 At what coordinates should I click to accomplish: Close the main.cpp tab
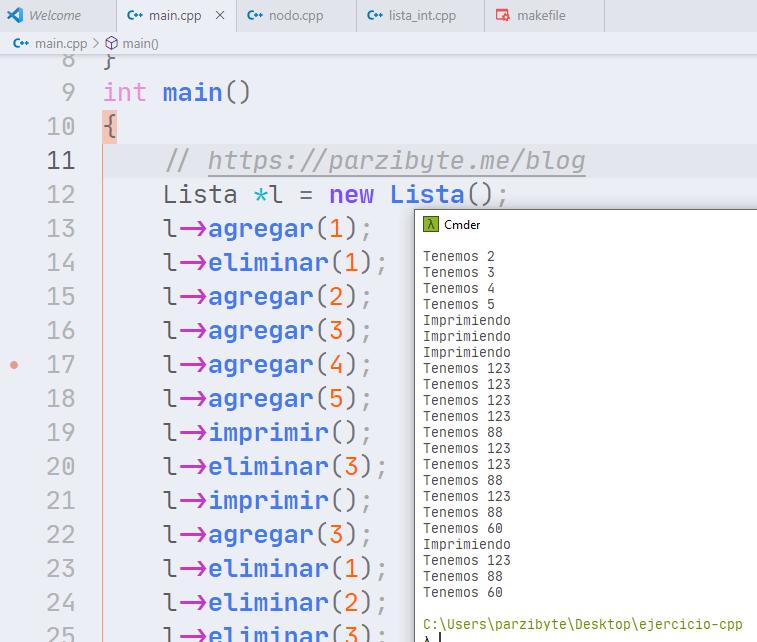point(220,15)
